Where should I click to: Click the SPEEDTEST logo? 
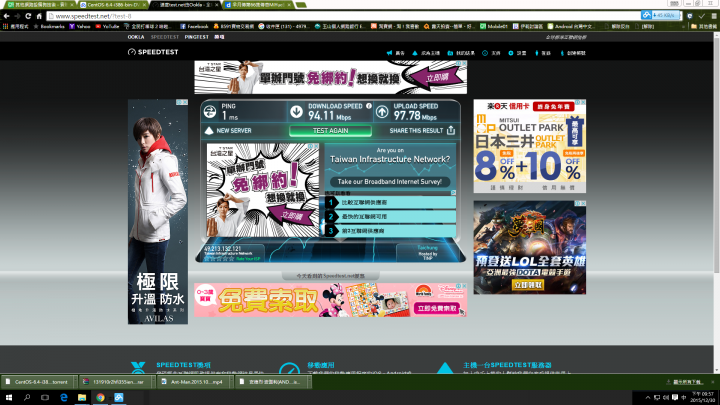coord(153,52)
